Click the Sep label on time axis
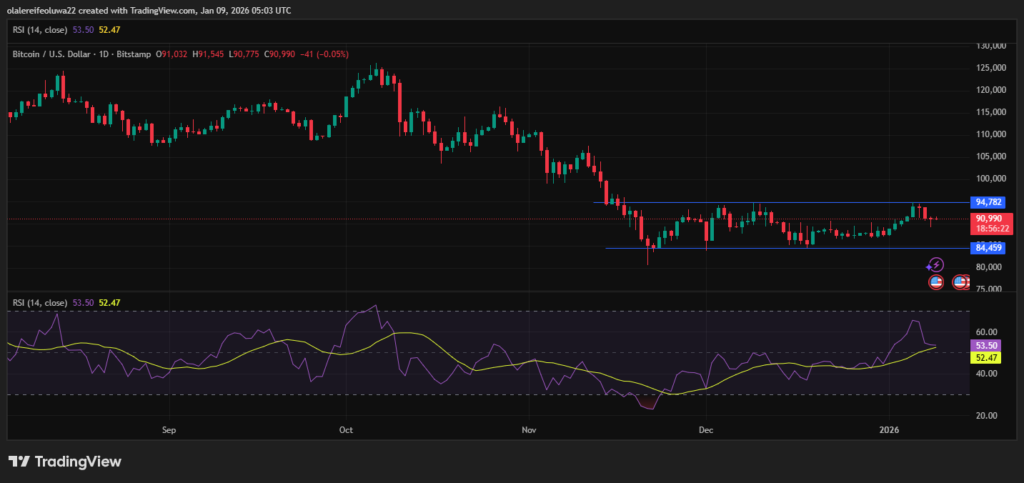This screenshot has width=1024, height=483. [168, 428]
